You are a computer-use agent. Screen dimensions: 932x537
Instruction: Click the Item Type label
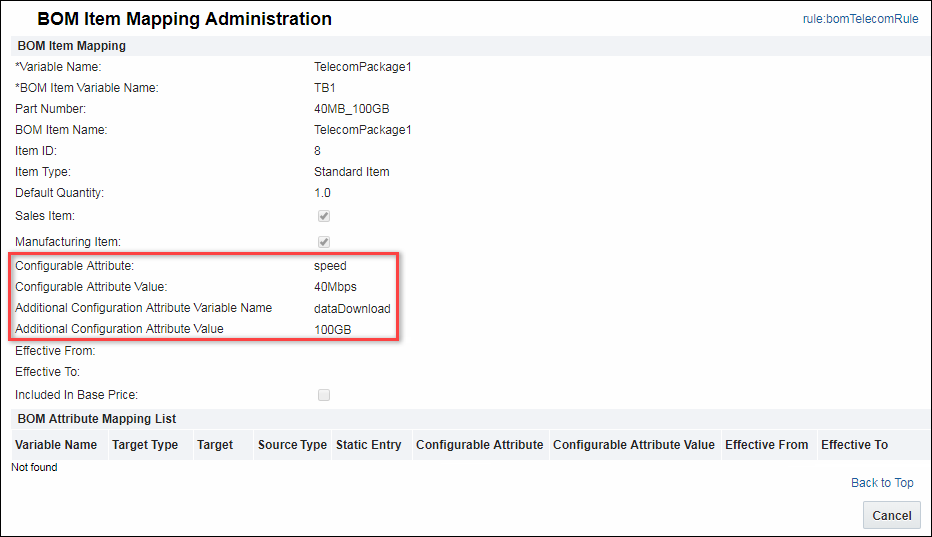coord(43,172)
